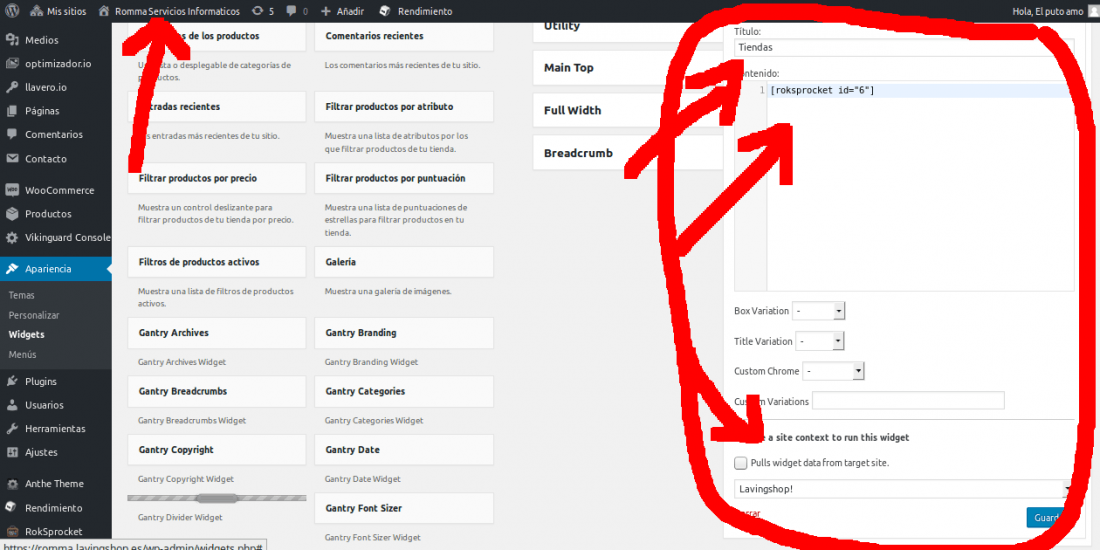This screenshot has height=550, width=1100.
Task: Expand the Full Width widget area
Action: 627,110
